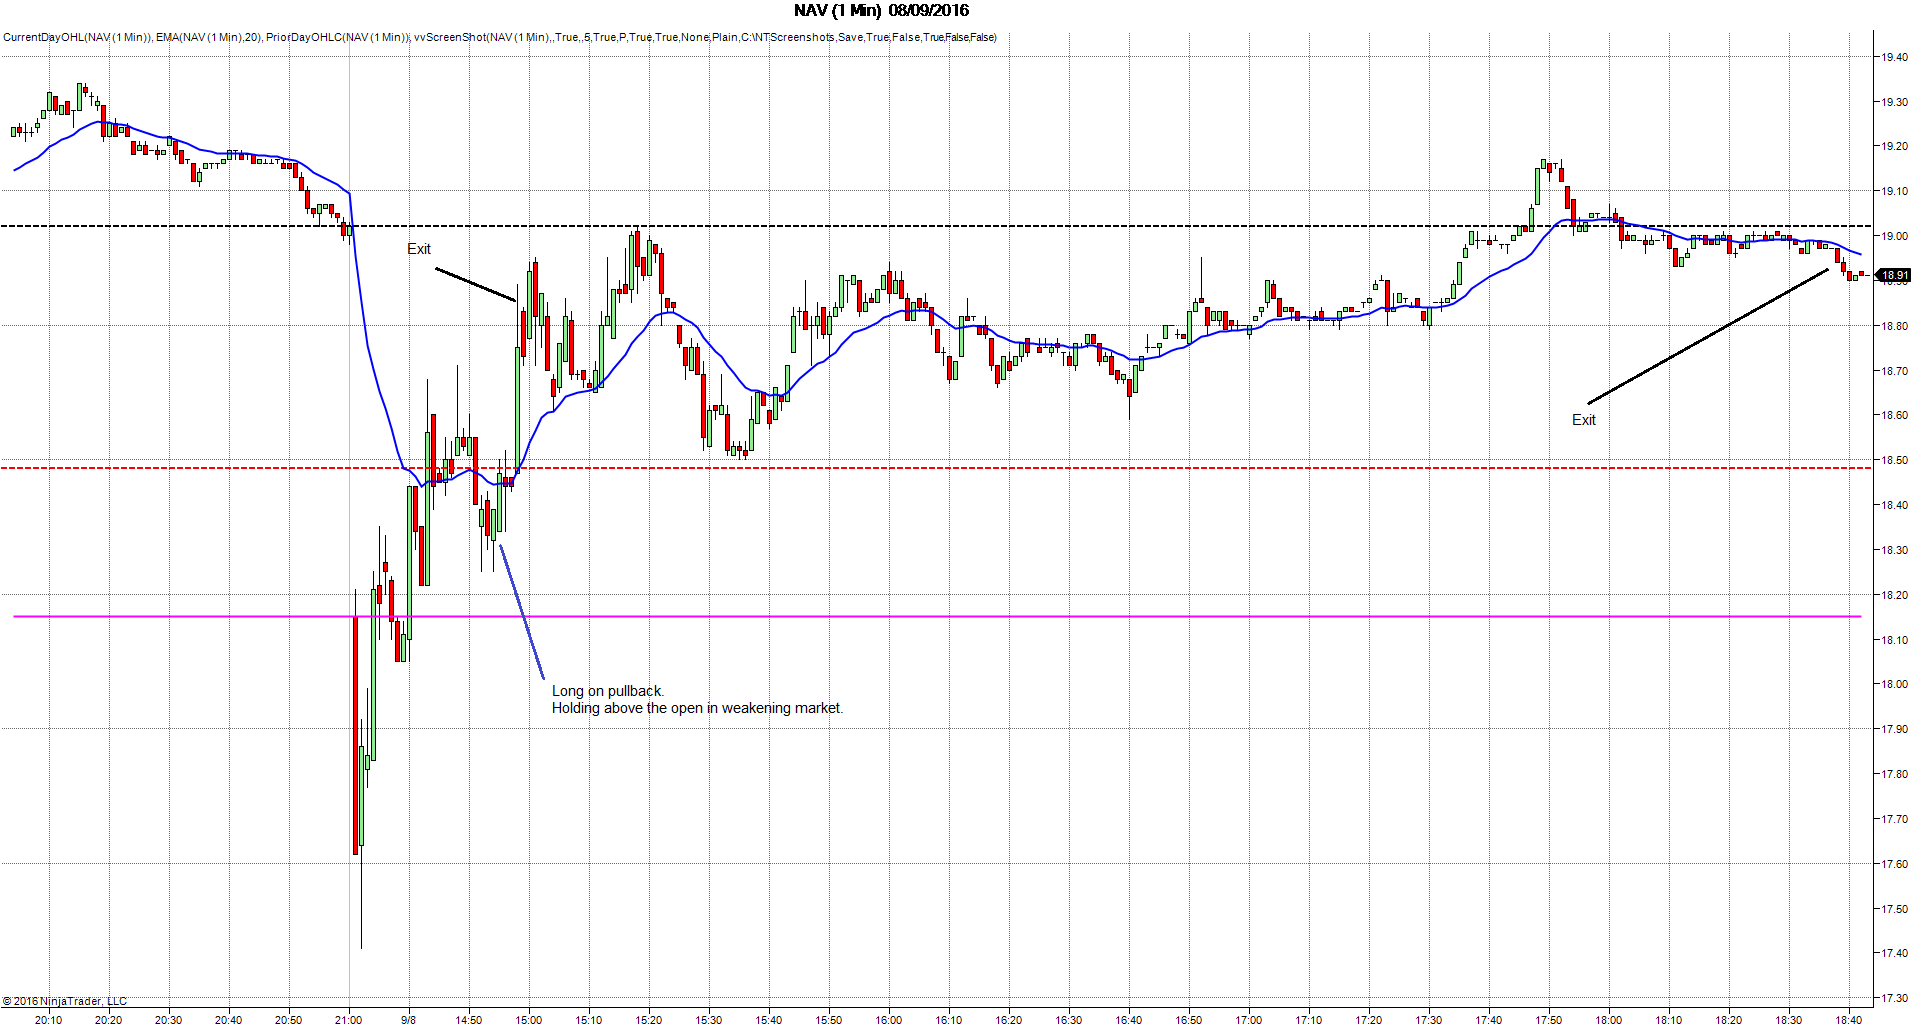
Task: Click the current price marker 18.91
Action: (x=1895, y=275)
